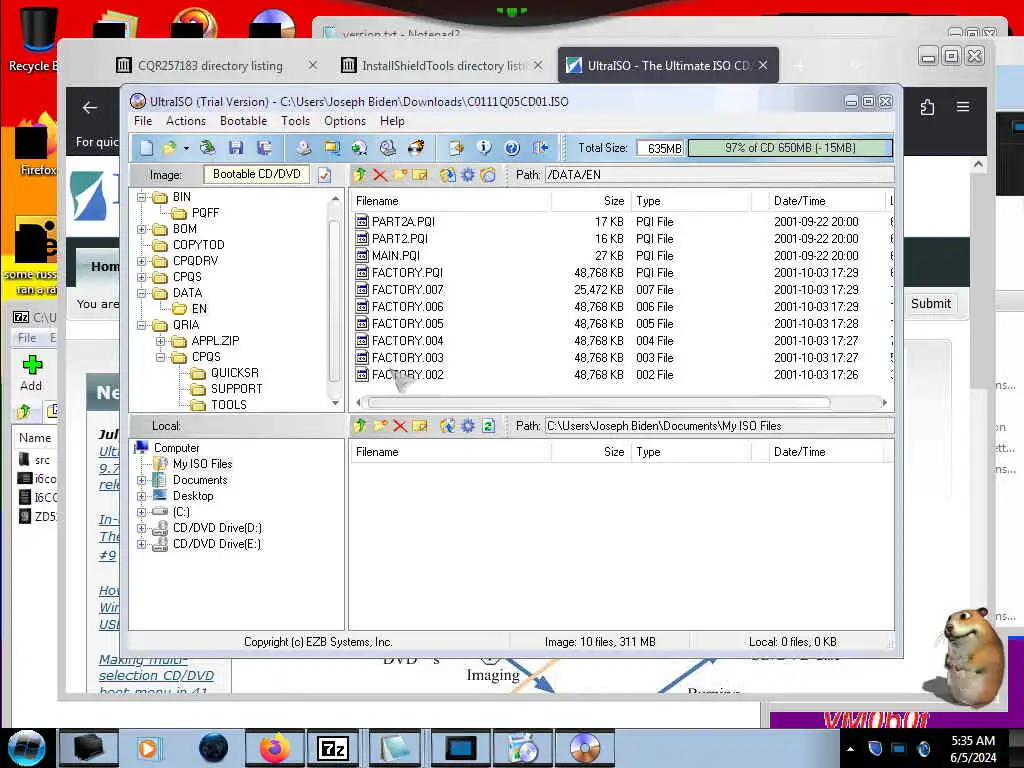The width and height of the screenshot is (1024, 768).
Task: Expand the Documents node in Local tree
Action: pos(142,480)
